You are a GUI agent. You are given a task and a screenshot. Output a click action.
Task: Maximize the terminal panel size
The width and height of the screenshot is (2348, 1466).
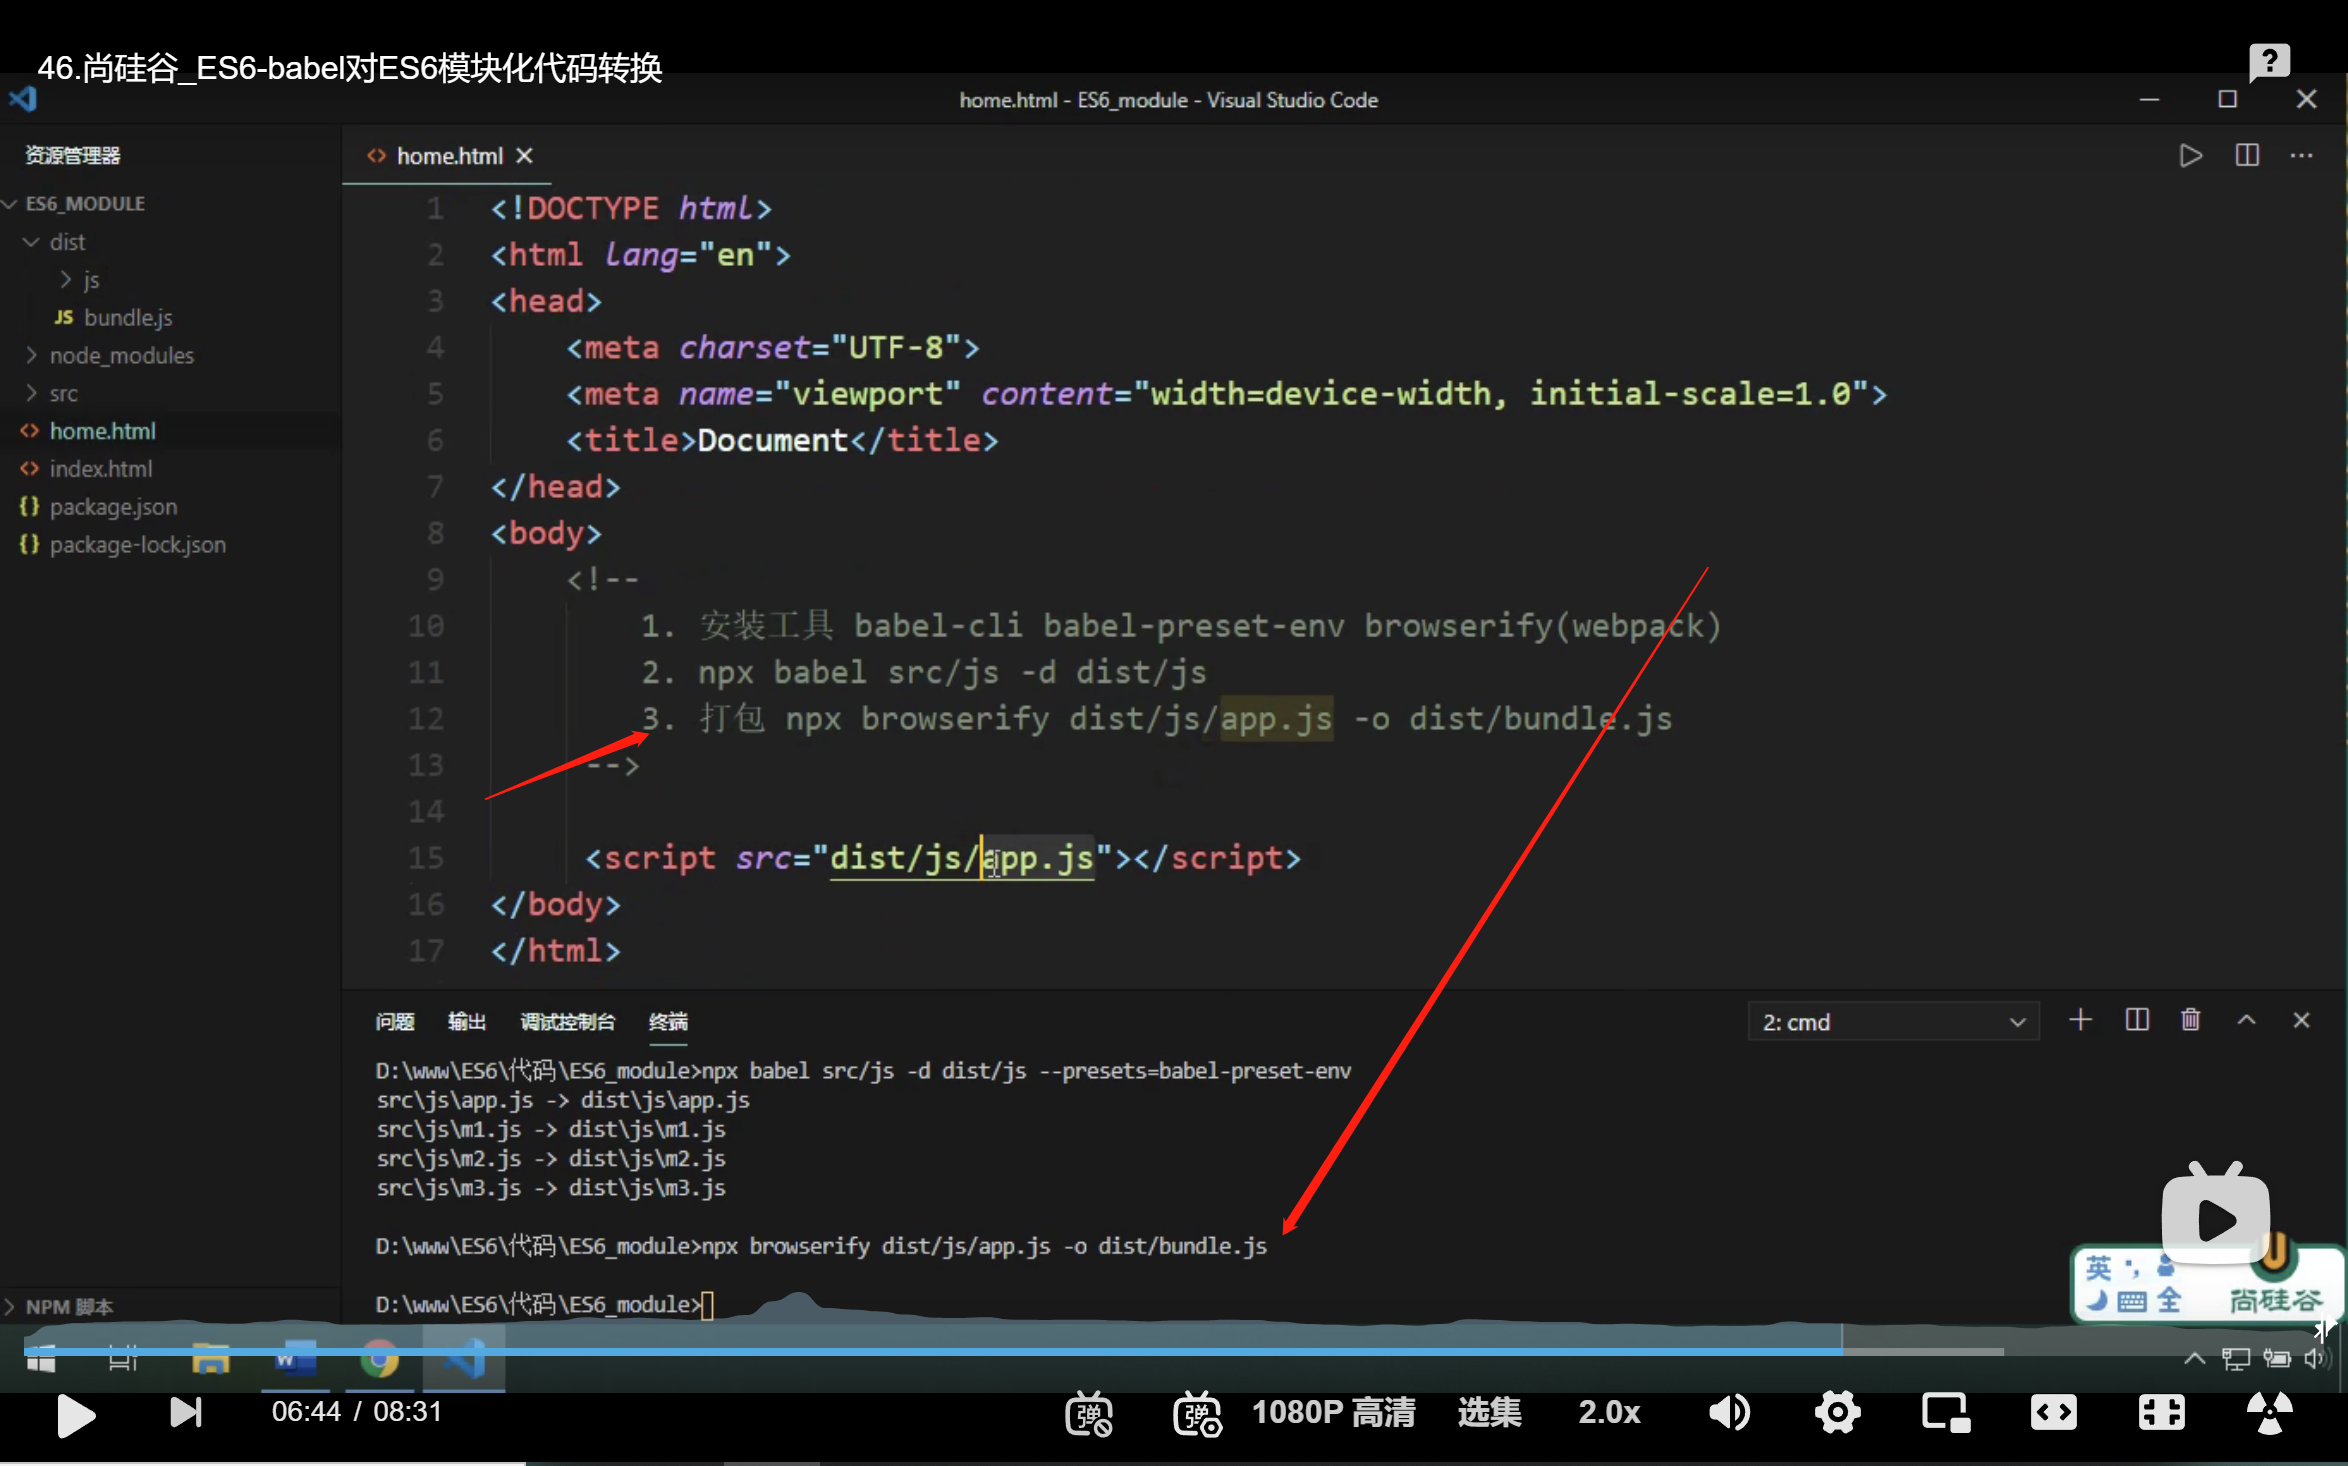[x=2246, y=1019]
